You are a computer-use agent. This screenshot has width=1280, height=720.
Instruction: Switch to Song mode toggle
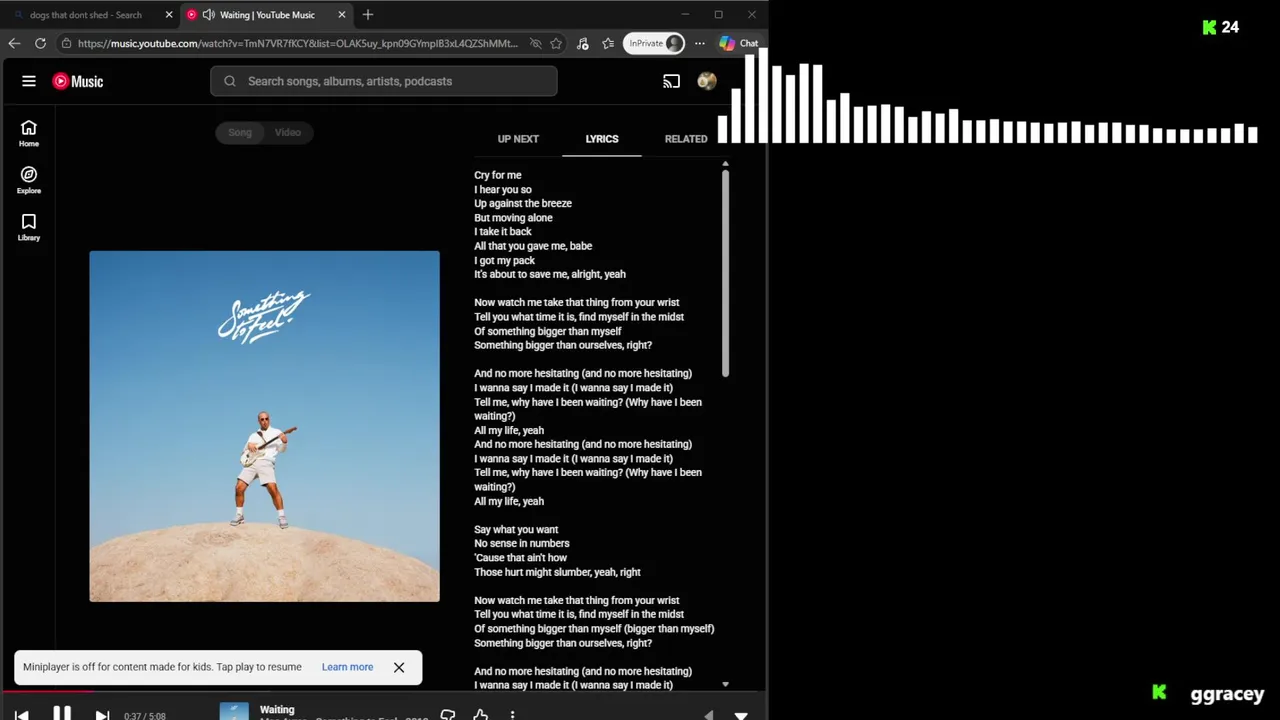240,132
